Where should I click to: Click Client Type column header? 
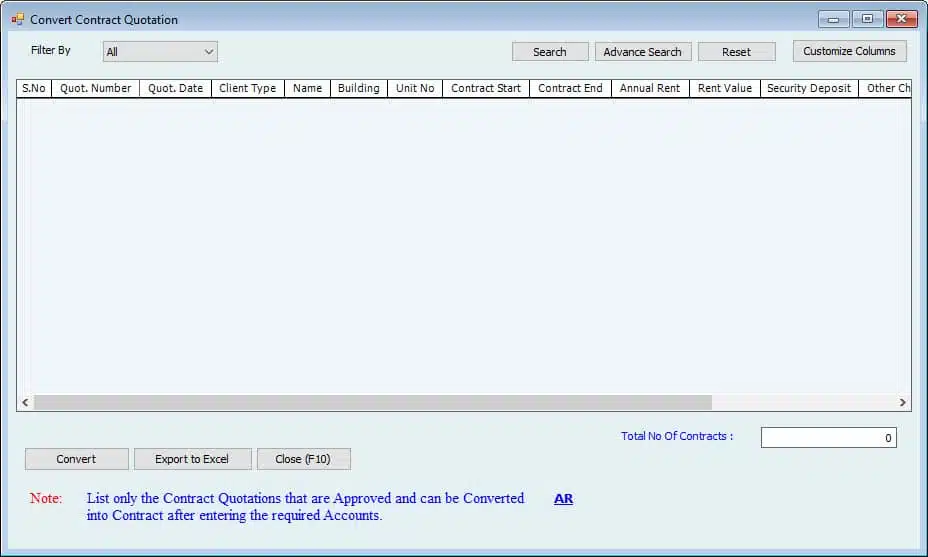(247, 88)
